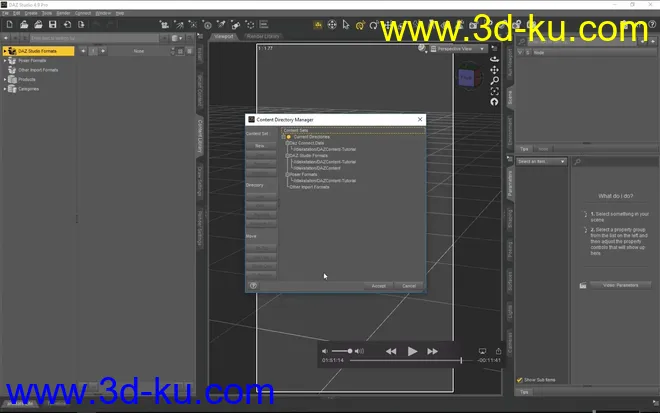
Task: Click the Save disk icon in toolbar
Action: pyautogui.click(x=52, y=24)
